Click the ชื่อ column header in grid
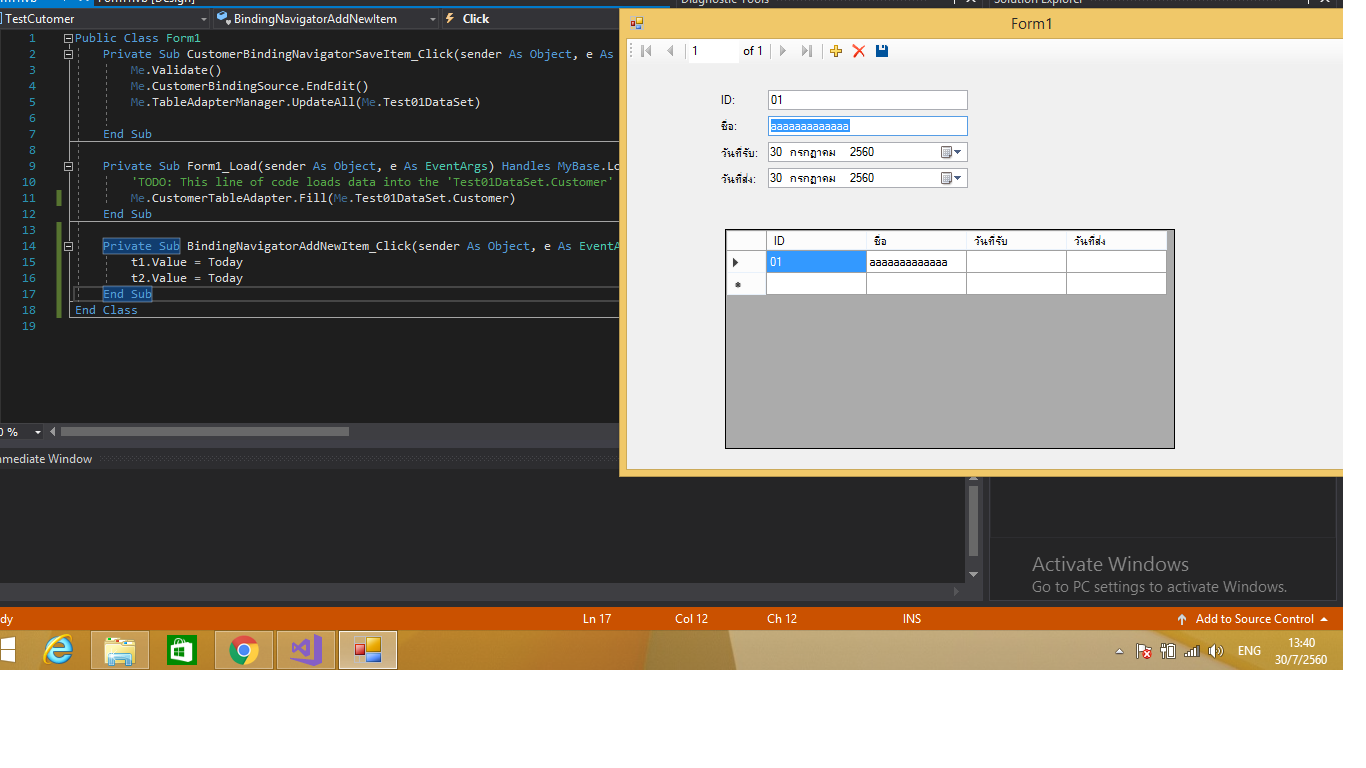 (916, 241)
